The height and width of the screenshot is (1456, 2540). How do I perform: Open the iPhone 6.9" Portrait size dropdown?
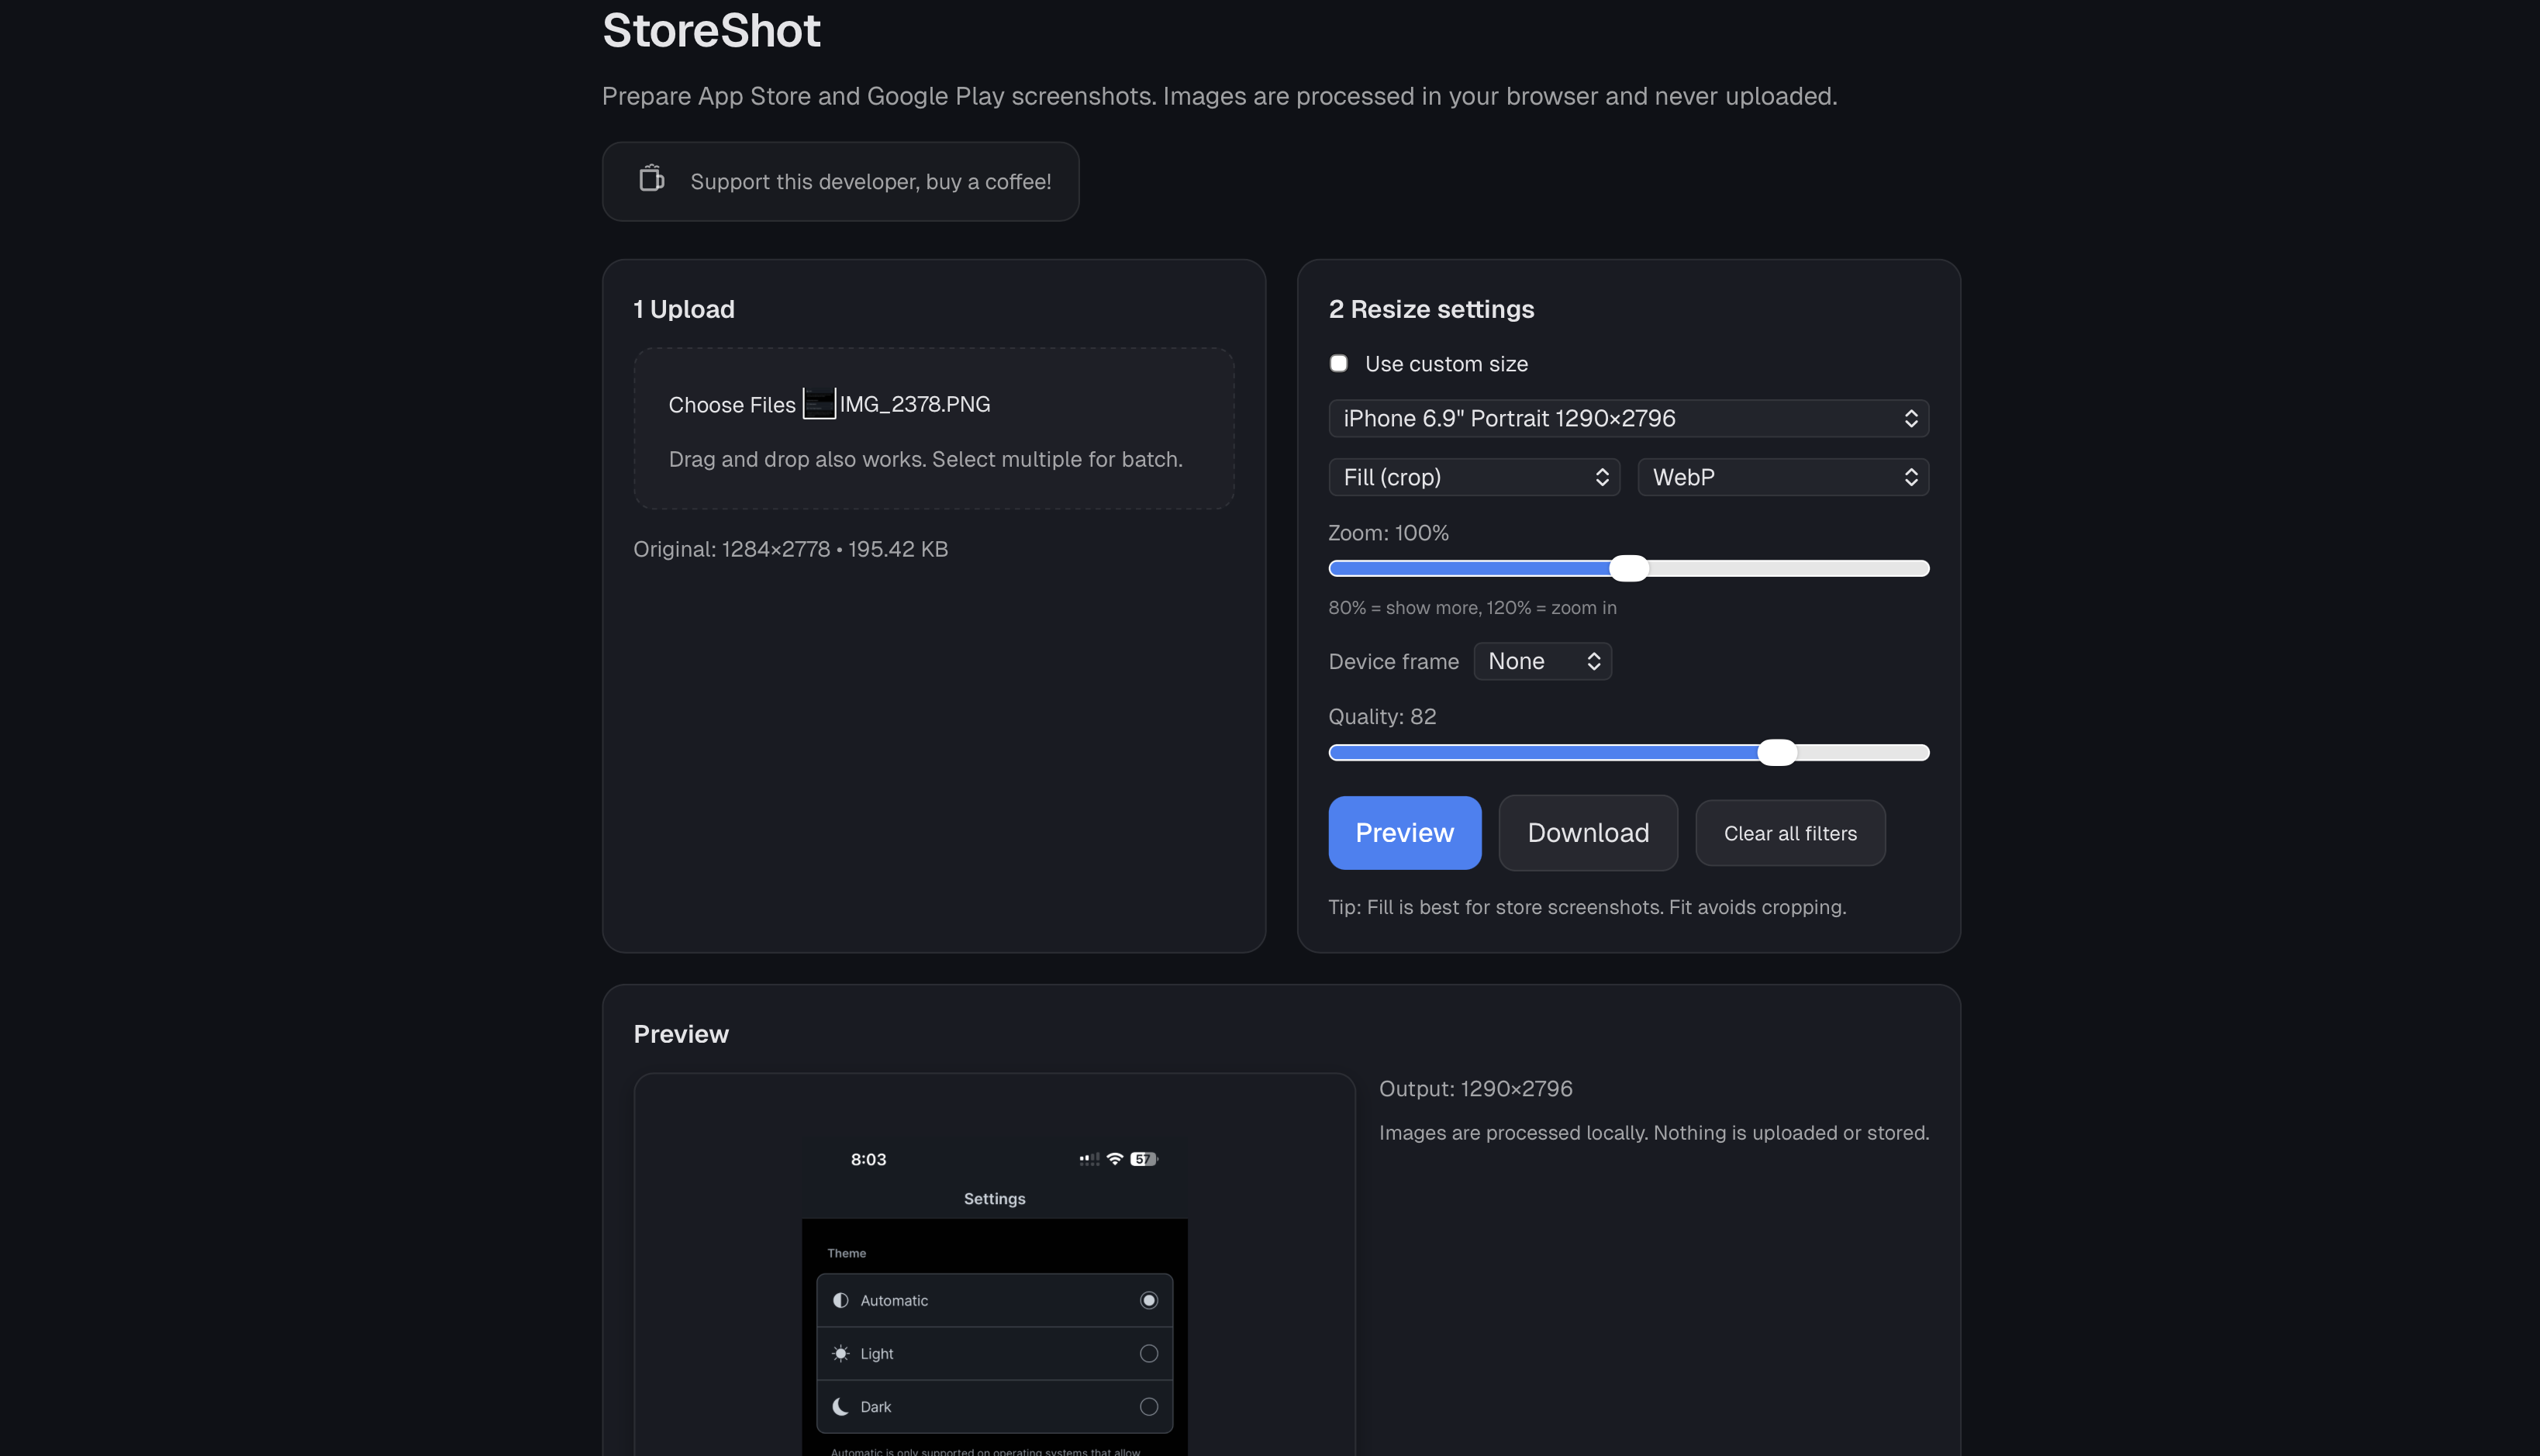click(1628, 418)
